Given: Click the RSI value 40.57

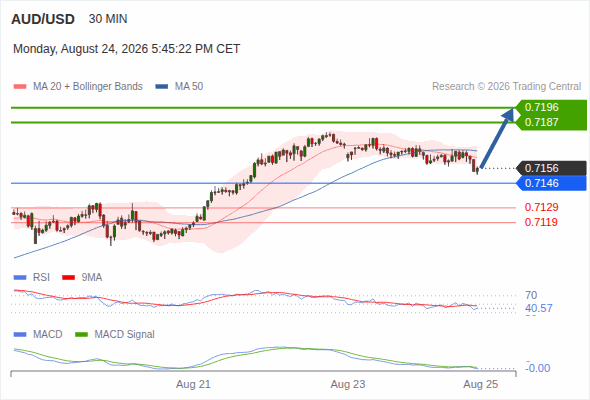Looking at the screenshot, I should [539, 309].
